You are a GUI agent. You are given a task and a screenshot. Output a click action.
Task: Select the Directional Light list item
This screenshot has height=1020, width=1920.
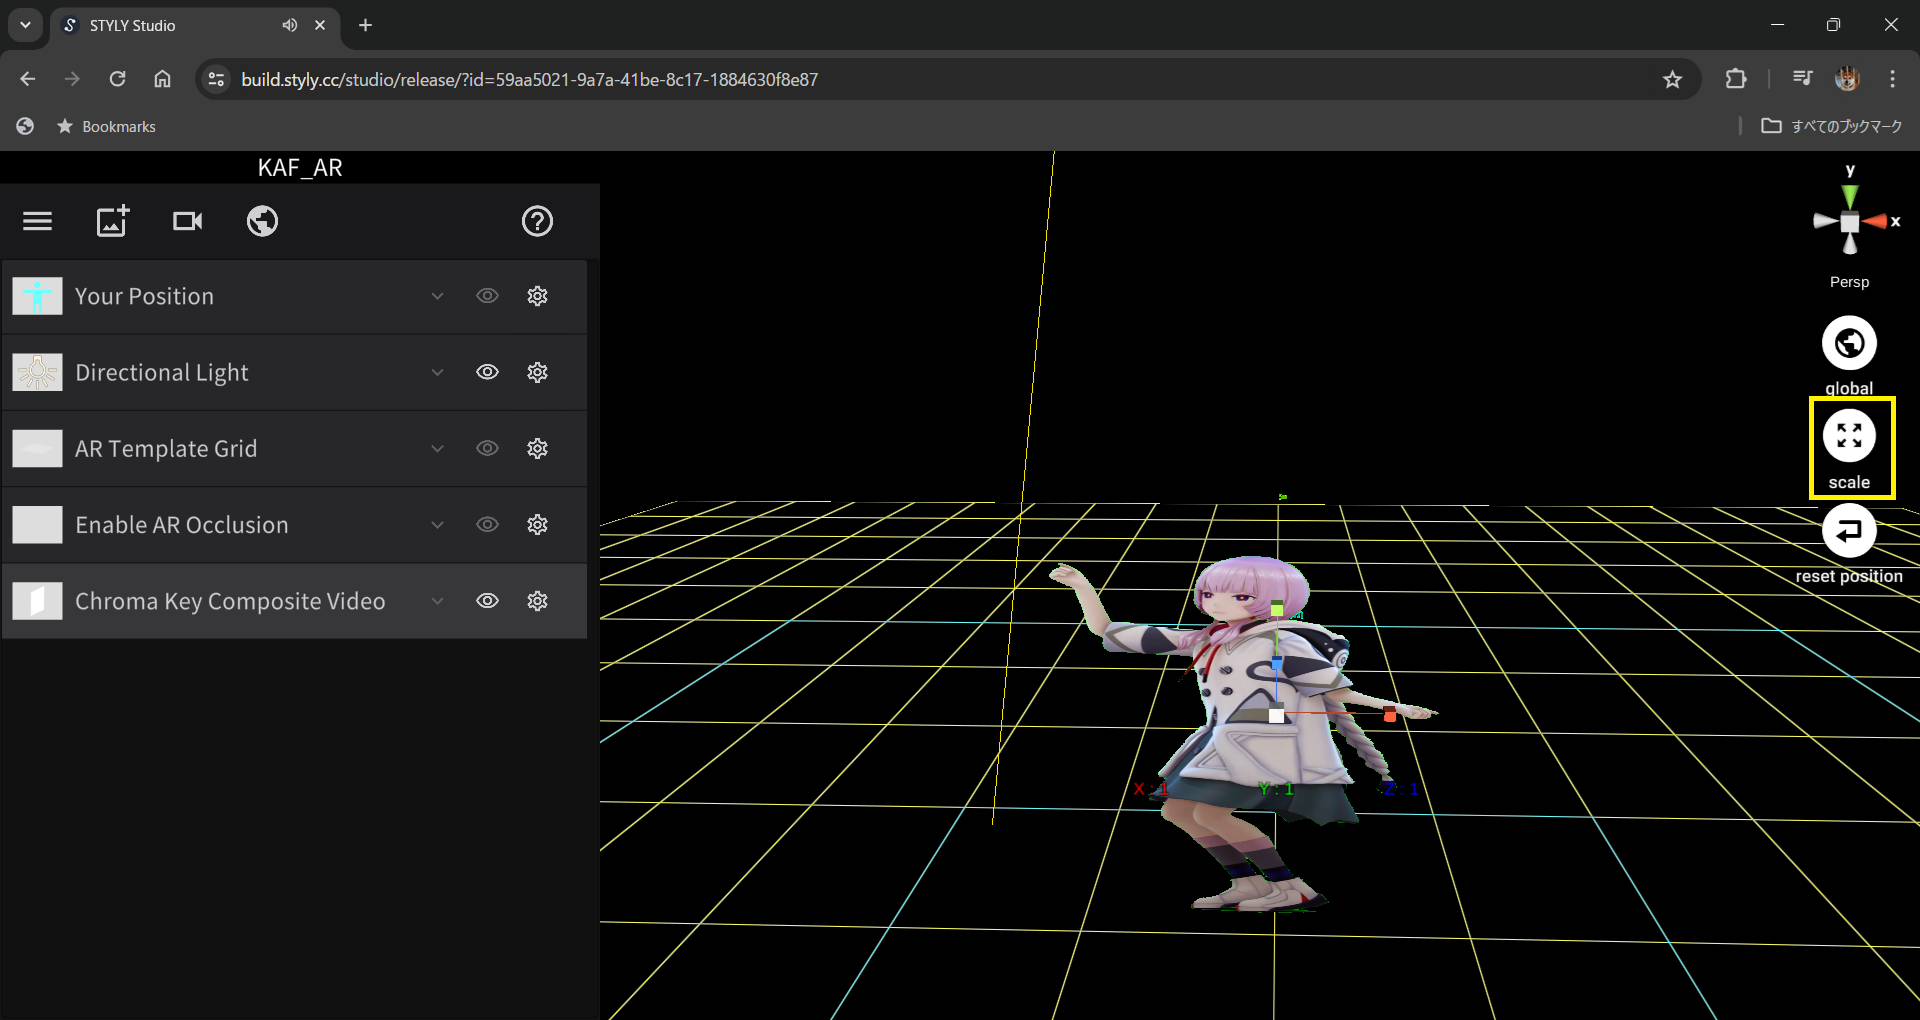click(294, 372)
